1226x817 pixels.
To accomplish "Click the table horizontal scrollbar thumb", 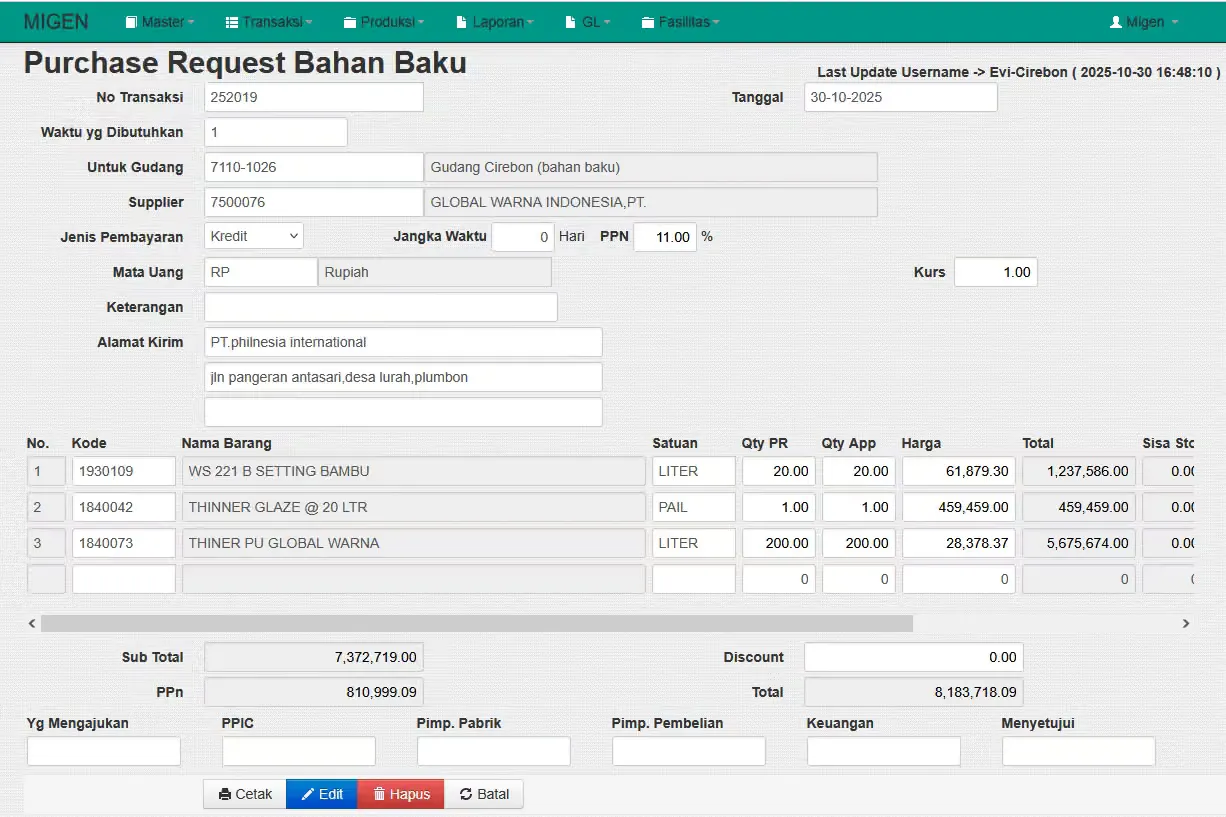I will 477,623.
